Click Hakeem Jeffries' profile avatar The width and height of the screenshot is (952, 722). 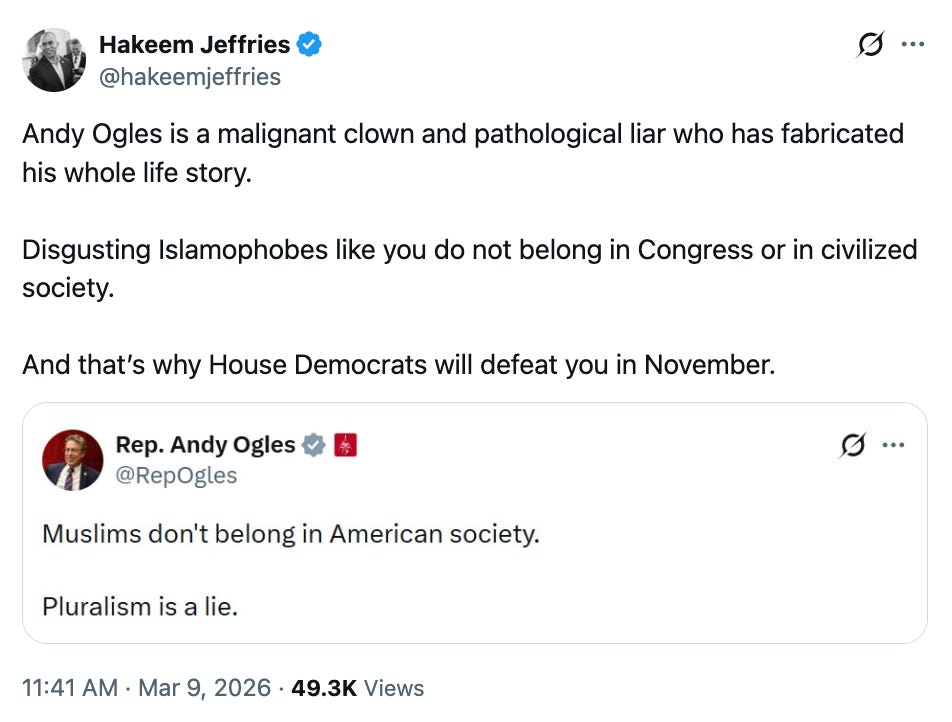[54, 60]
